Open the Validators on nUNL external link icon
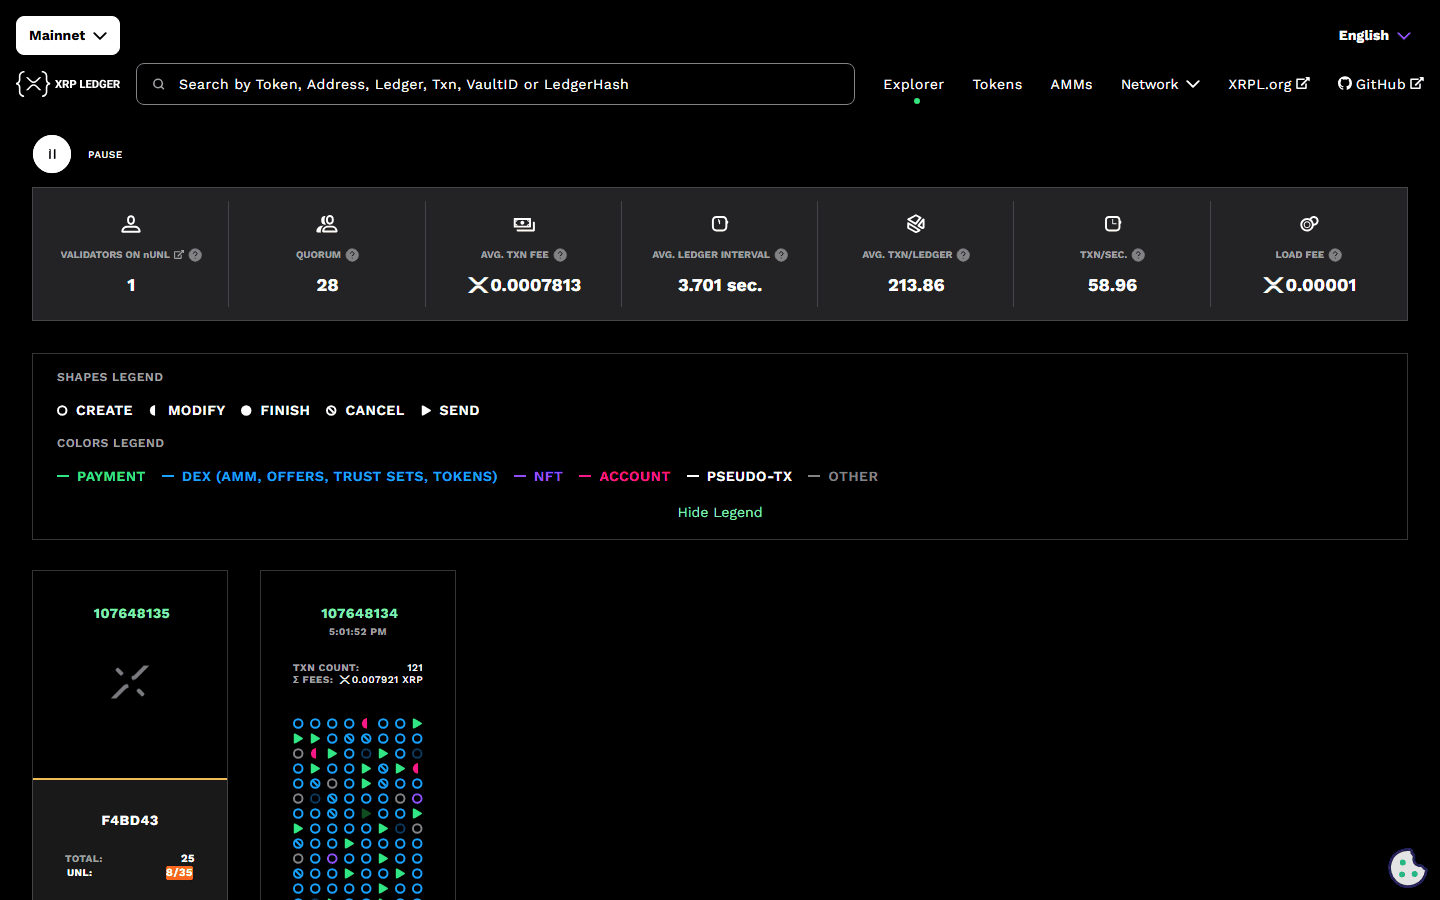This screenshot has width=1440, height=900. pyautogui.click(x=179, y=255)
